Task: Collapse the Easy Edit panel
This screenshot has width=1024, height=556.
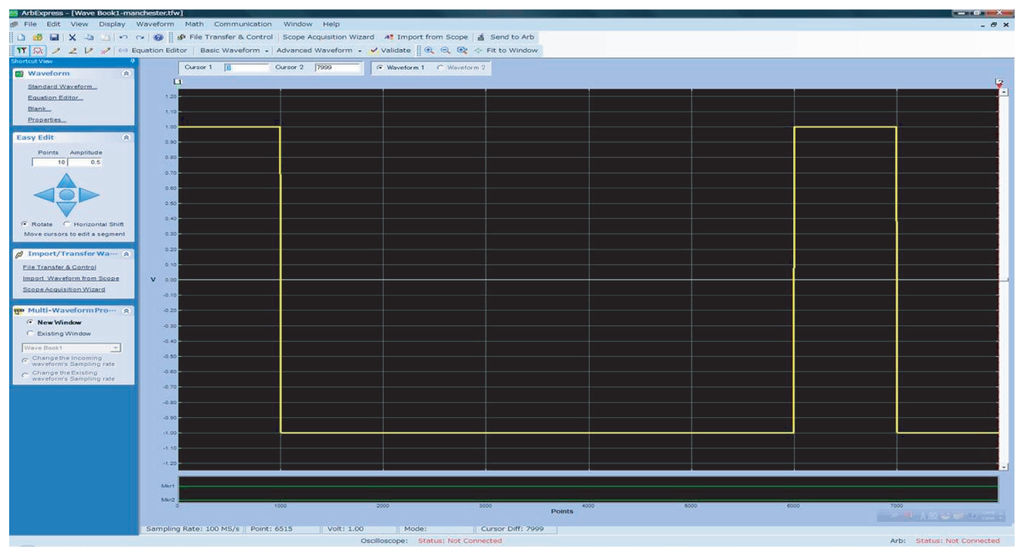Action: click(126, 137)
